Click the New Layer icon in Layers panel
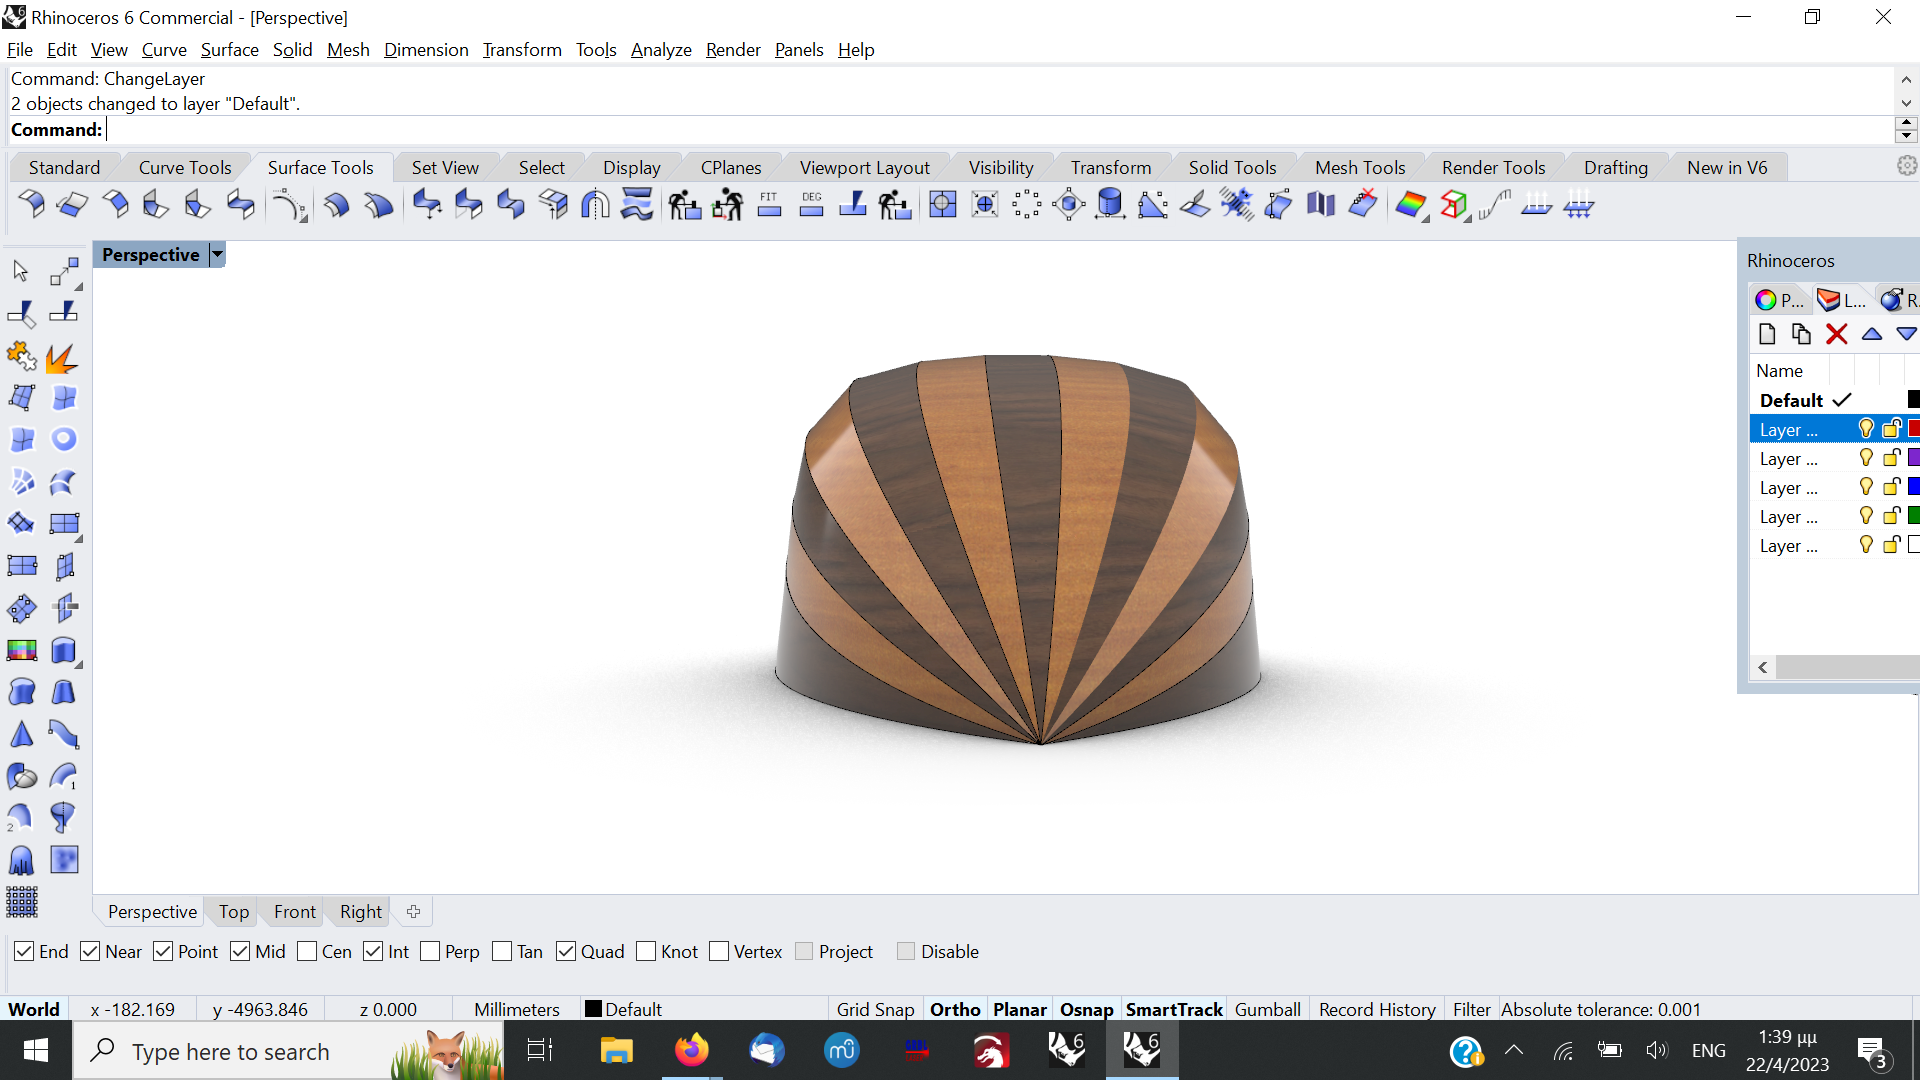1920x1080 pixels. (1767, 334)
